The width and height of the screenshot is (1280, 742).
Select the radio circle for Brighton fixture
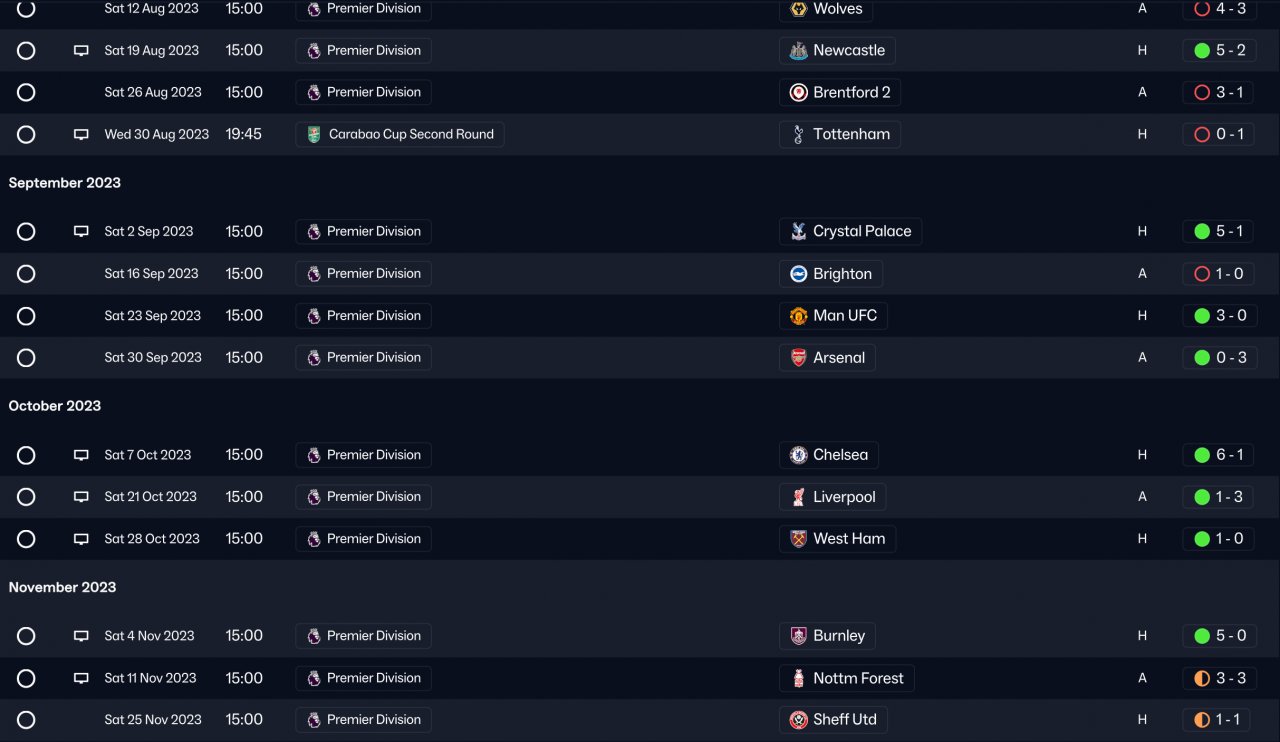point(26,274)
